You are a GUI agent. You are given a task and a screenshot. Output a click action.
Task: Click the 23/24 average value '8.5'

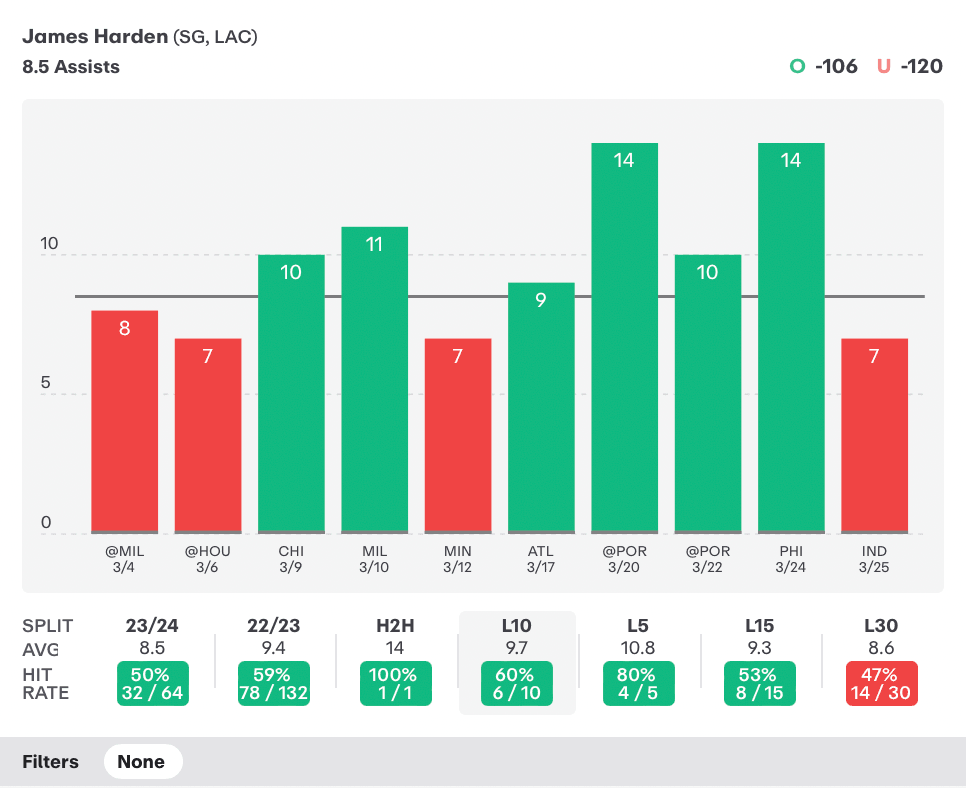click(152, 648)
